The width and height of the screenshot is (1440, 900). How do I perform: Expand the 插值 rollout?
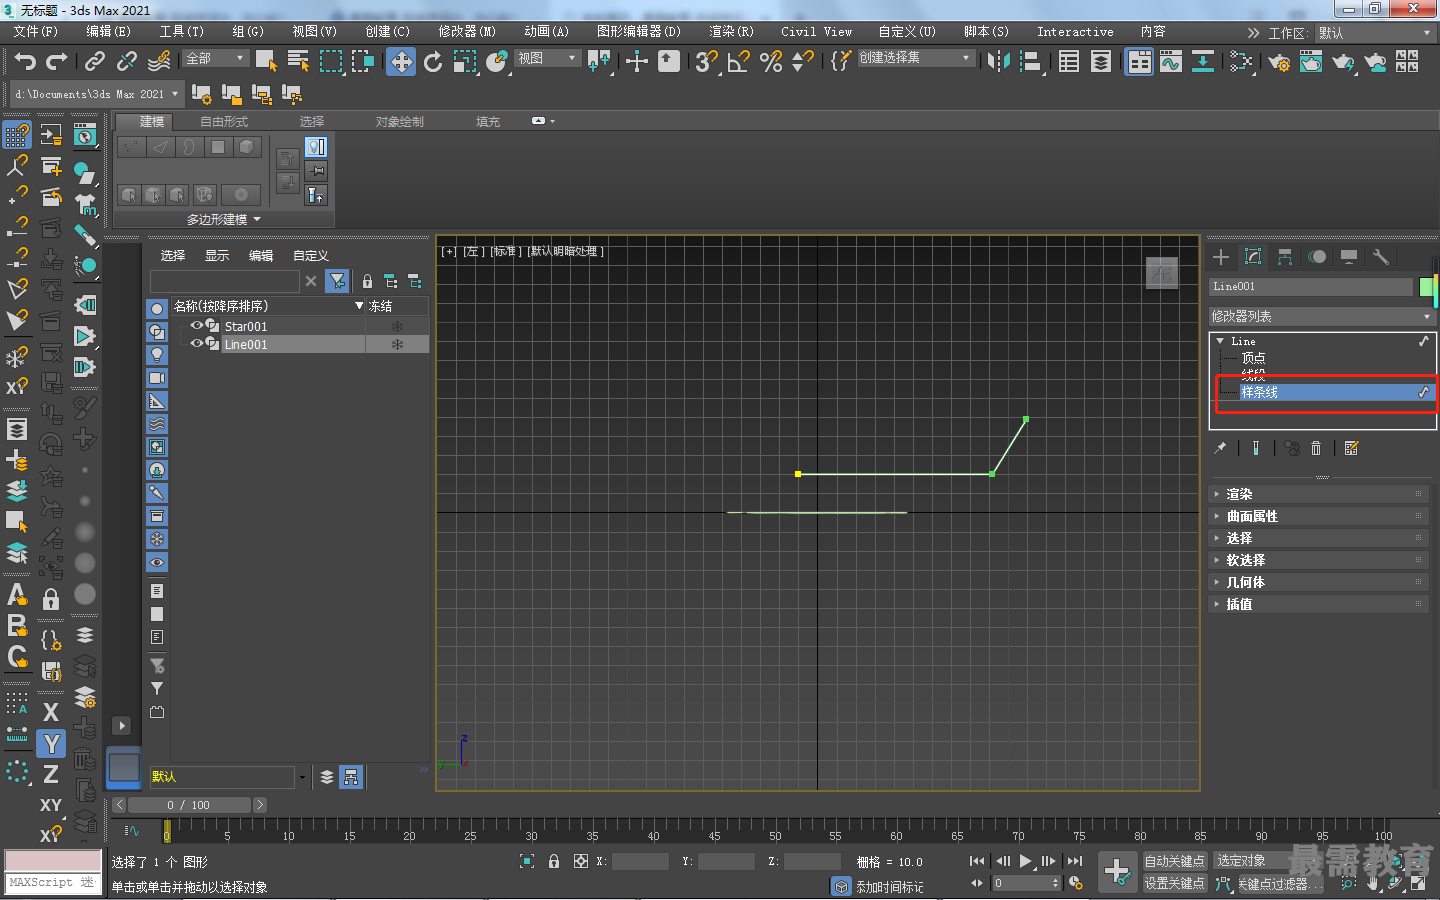point(1322,604)
